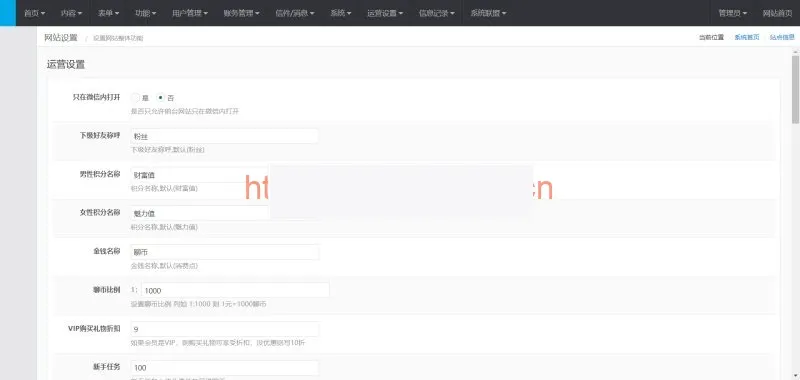Viewport: 800px width, 380px height.
Task: Open the 站点信息 link
Action: coord(782,37)
